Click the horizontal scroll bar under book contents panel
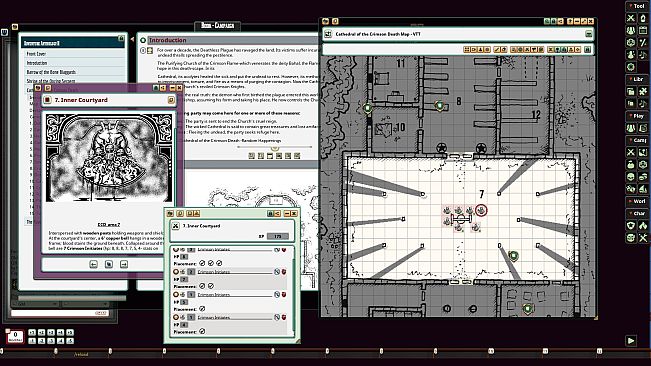This screenshot has width=651, height=366. coord(72,298)
